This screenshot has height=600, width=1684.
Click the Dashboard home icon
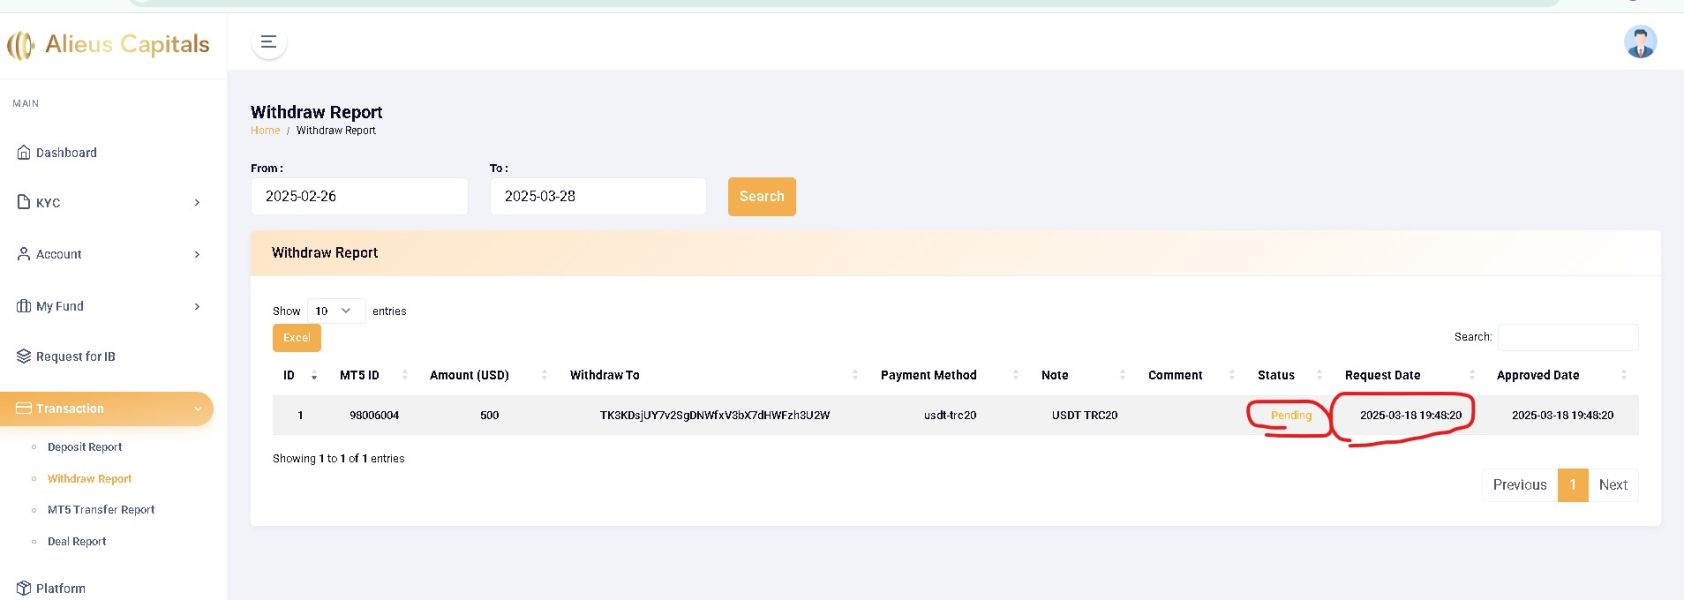[x=24, y=153]
